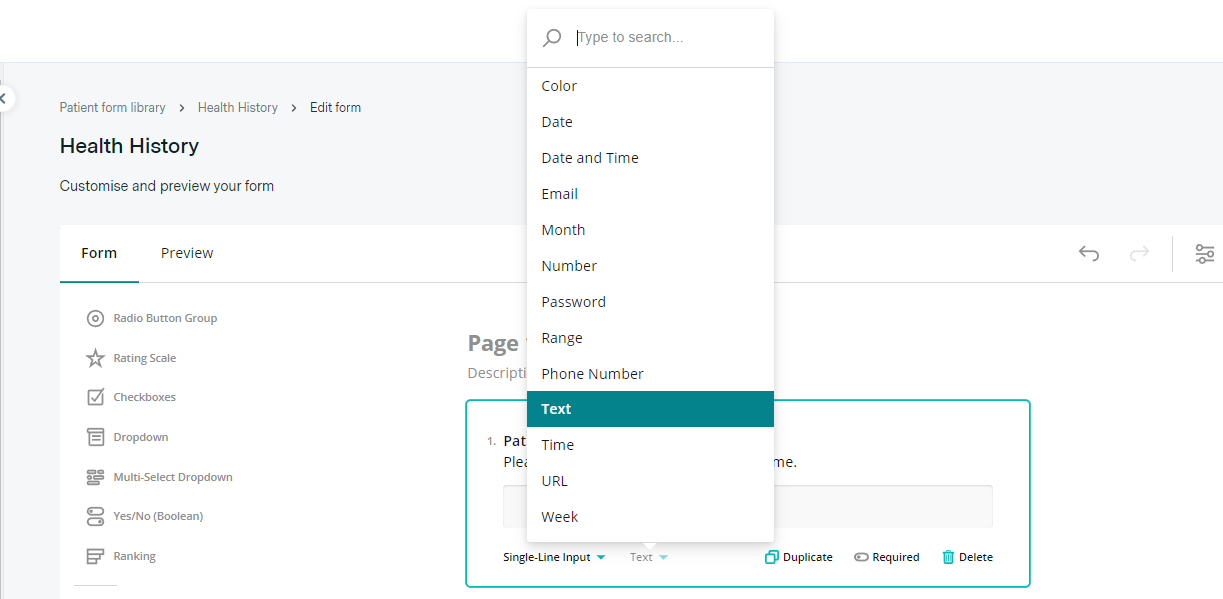Open the Patient form library breadcrumb
Image resolution: width=1223 pixels, height=599 pixels.
tap(112, 107)
